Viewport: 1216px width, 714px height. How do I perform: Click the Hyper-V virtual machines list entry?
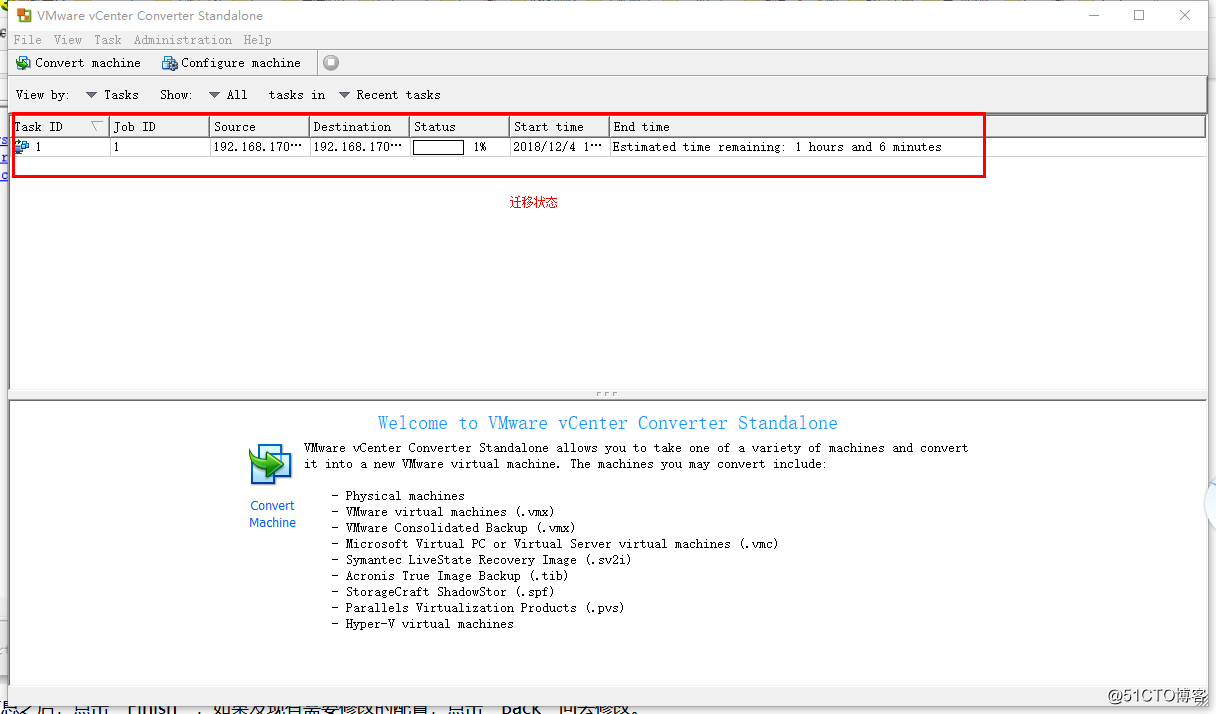coord(429,624)
